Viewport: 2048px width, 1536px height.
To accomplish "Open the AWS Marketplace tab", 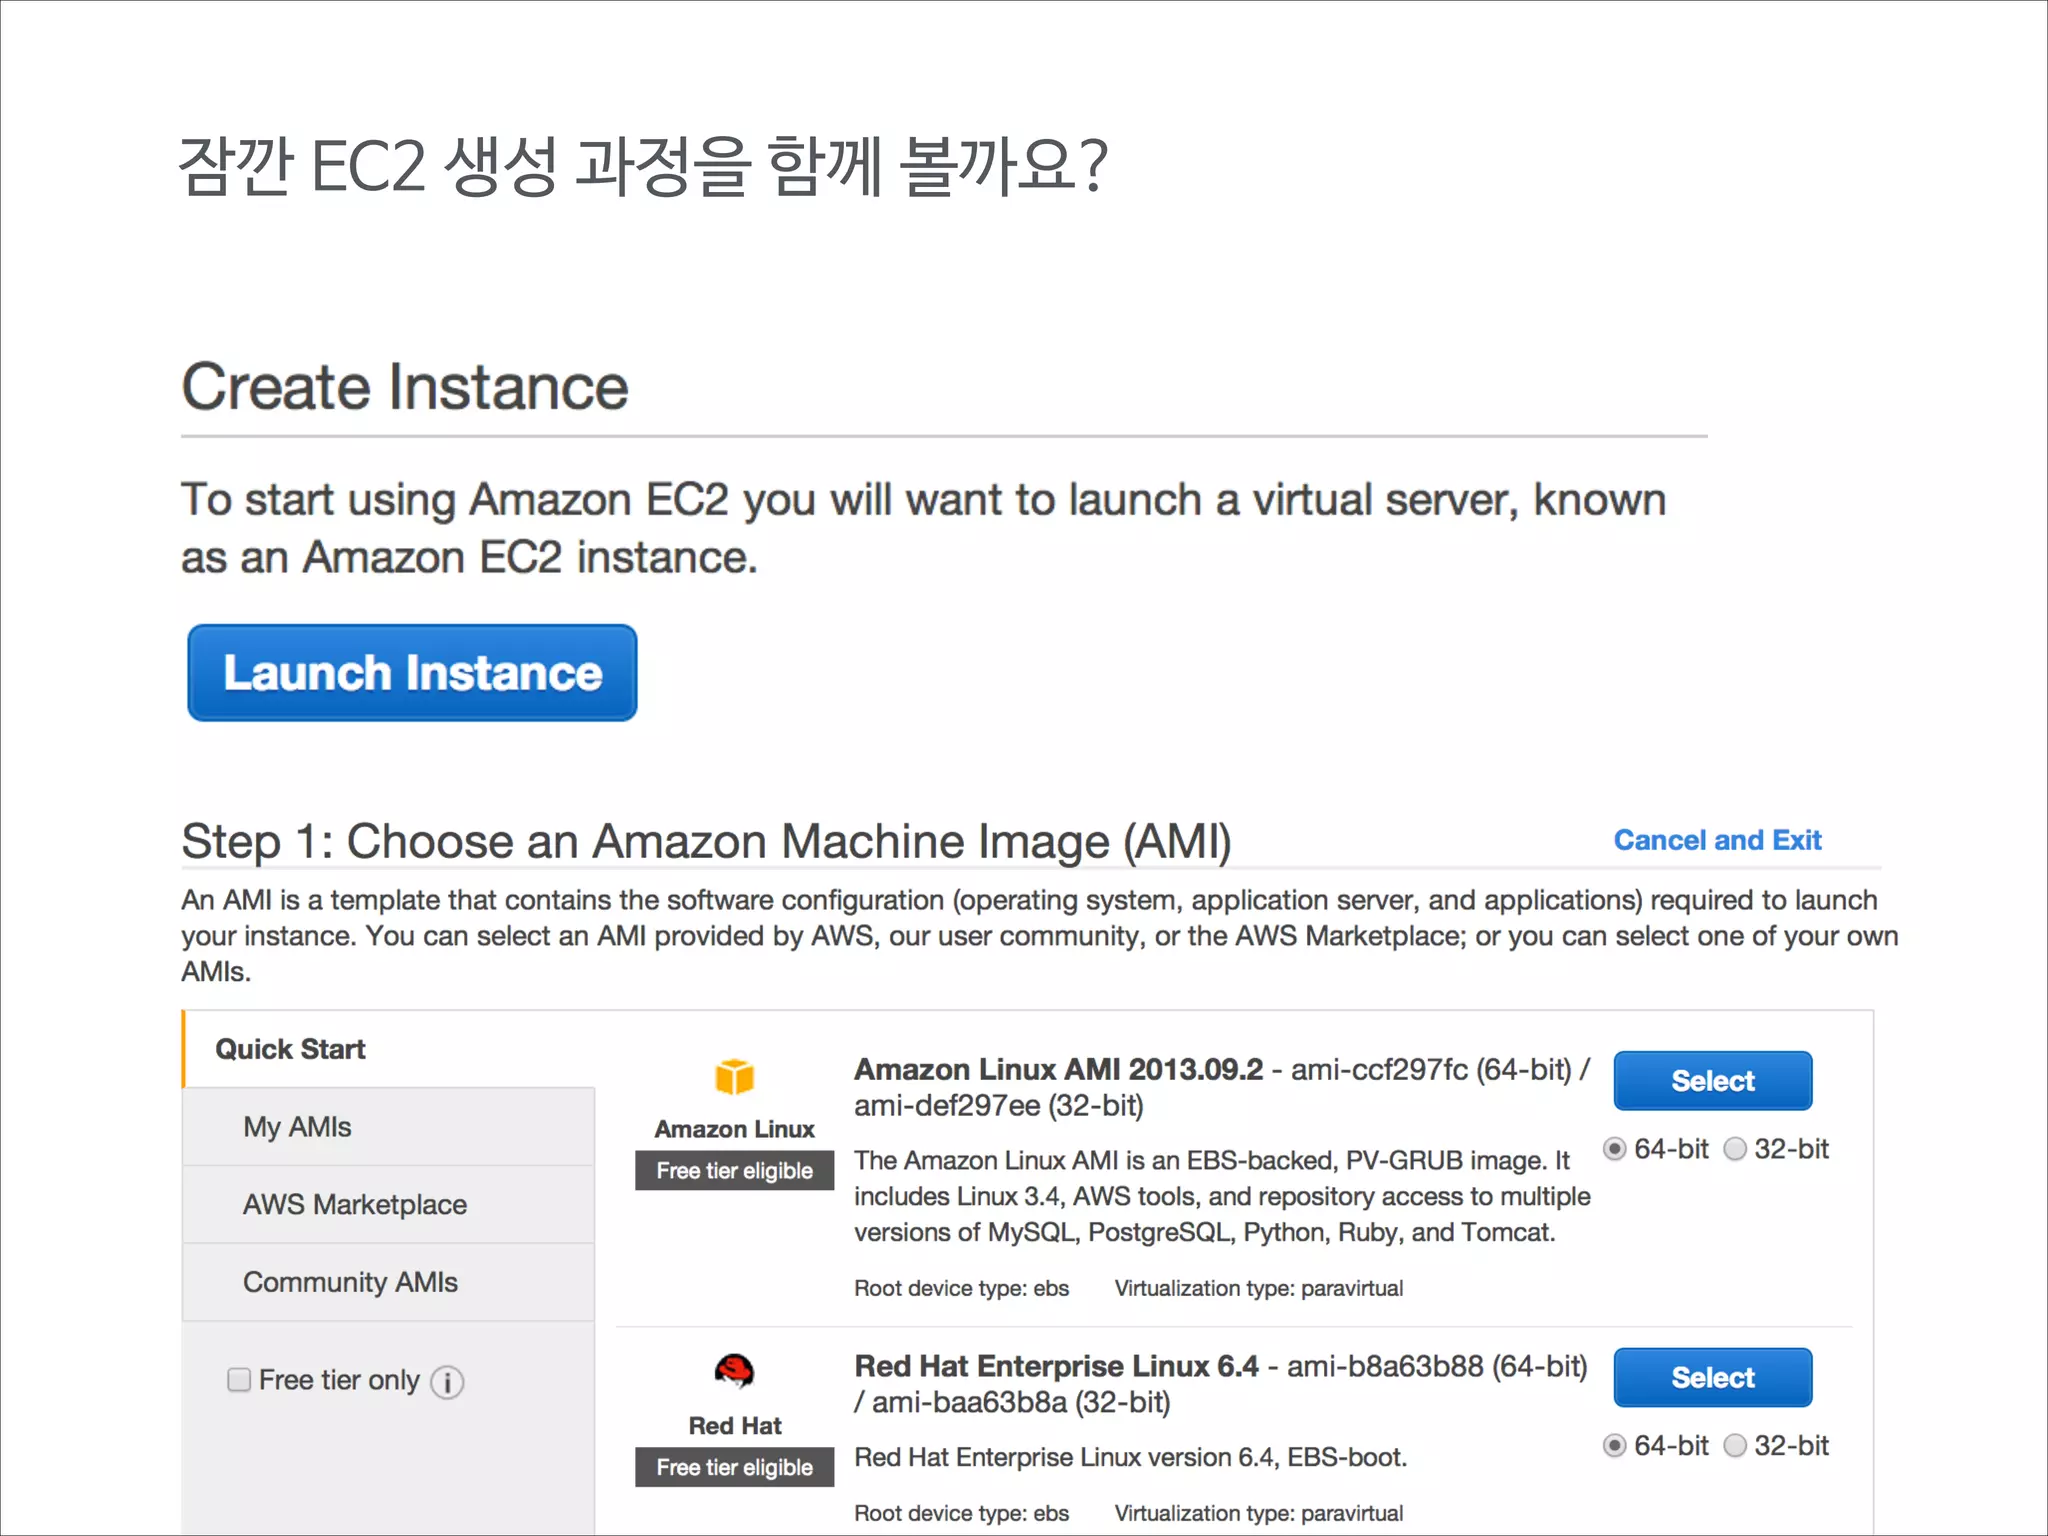I will click(x=355, y=1204).
